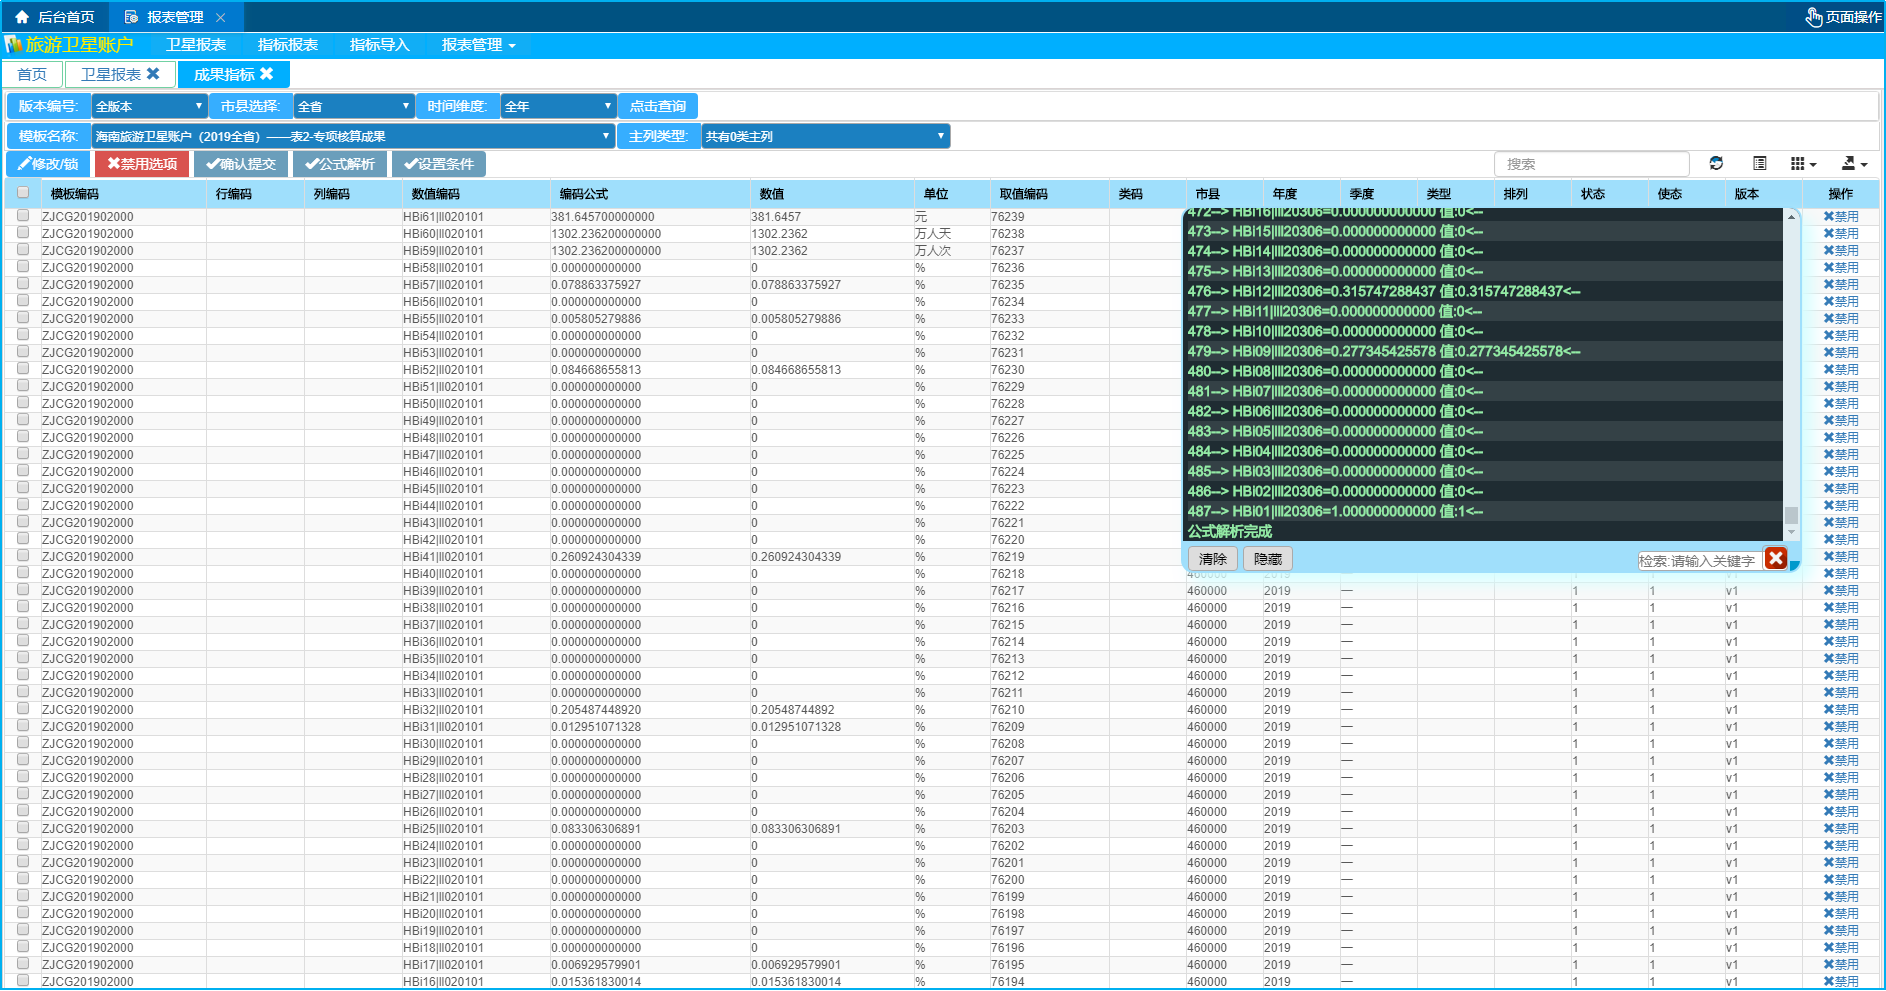Toggle the table card view icon
The height and width of the screenshot is (991, 1886).
tap(1760, 164)
